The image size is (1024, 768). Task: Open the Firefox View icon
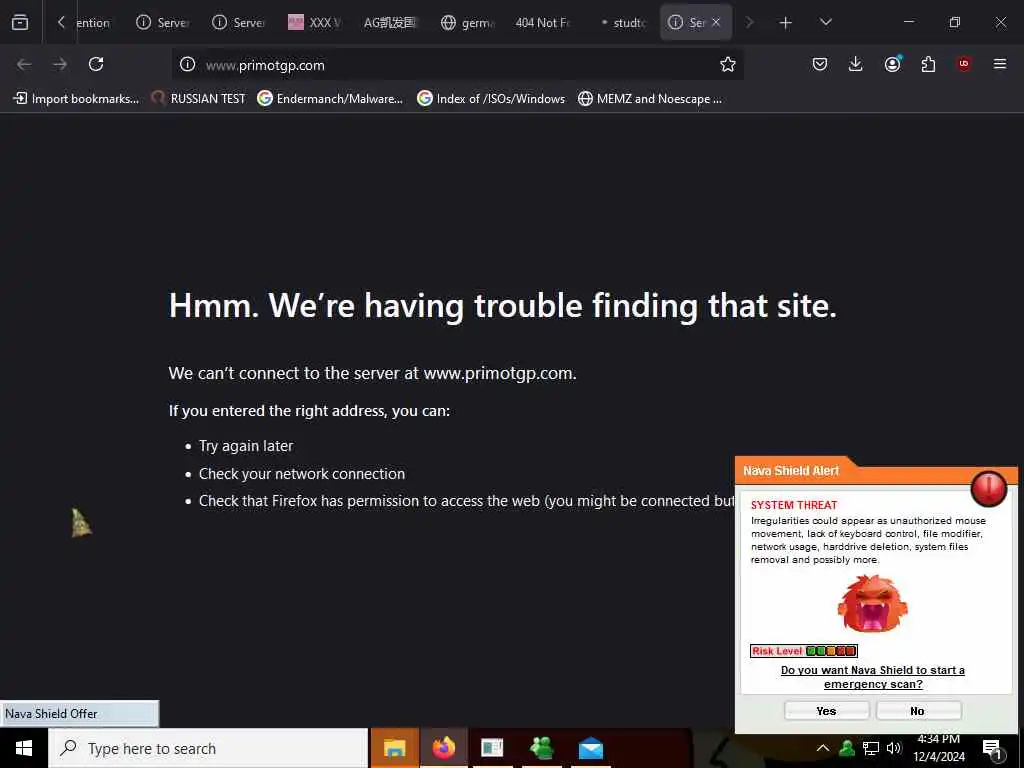click(x=20, y=22)
